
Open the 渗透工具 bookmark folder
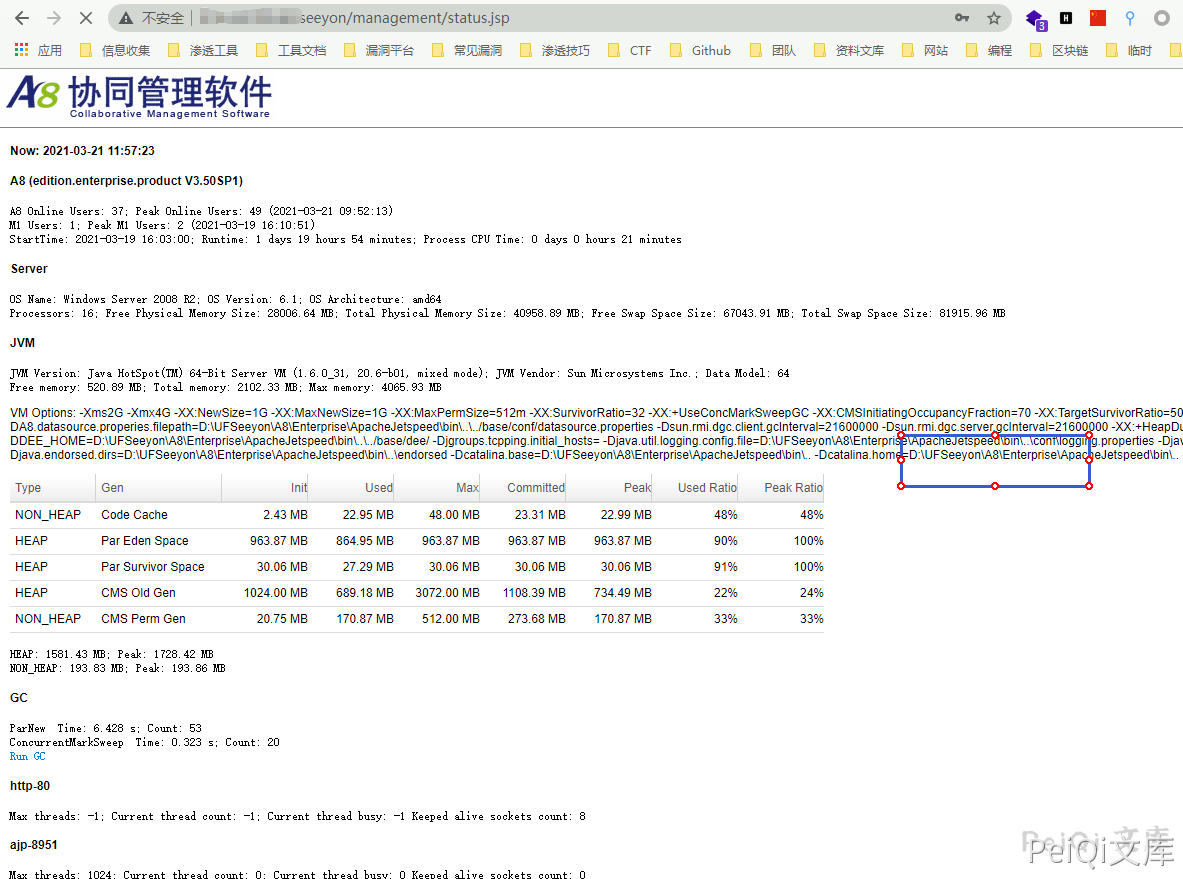click(x=203, y=51)
